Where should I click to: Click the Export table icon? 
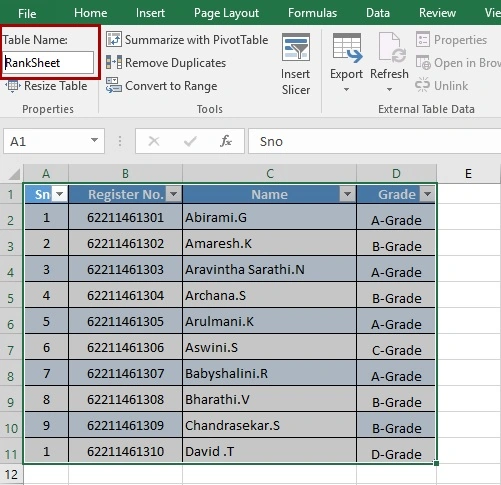click(347, 48)
